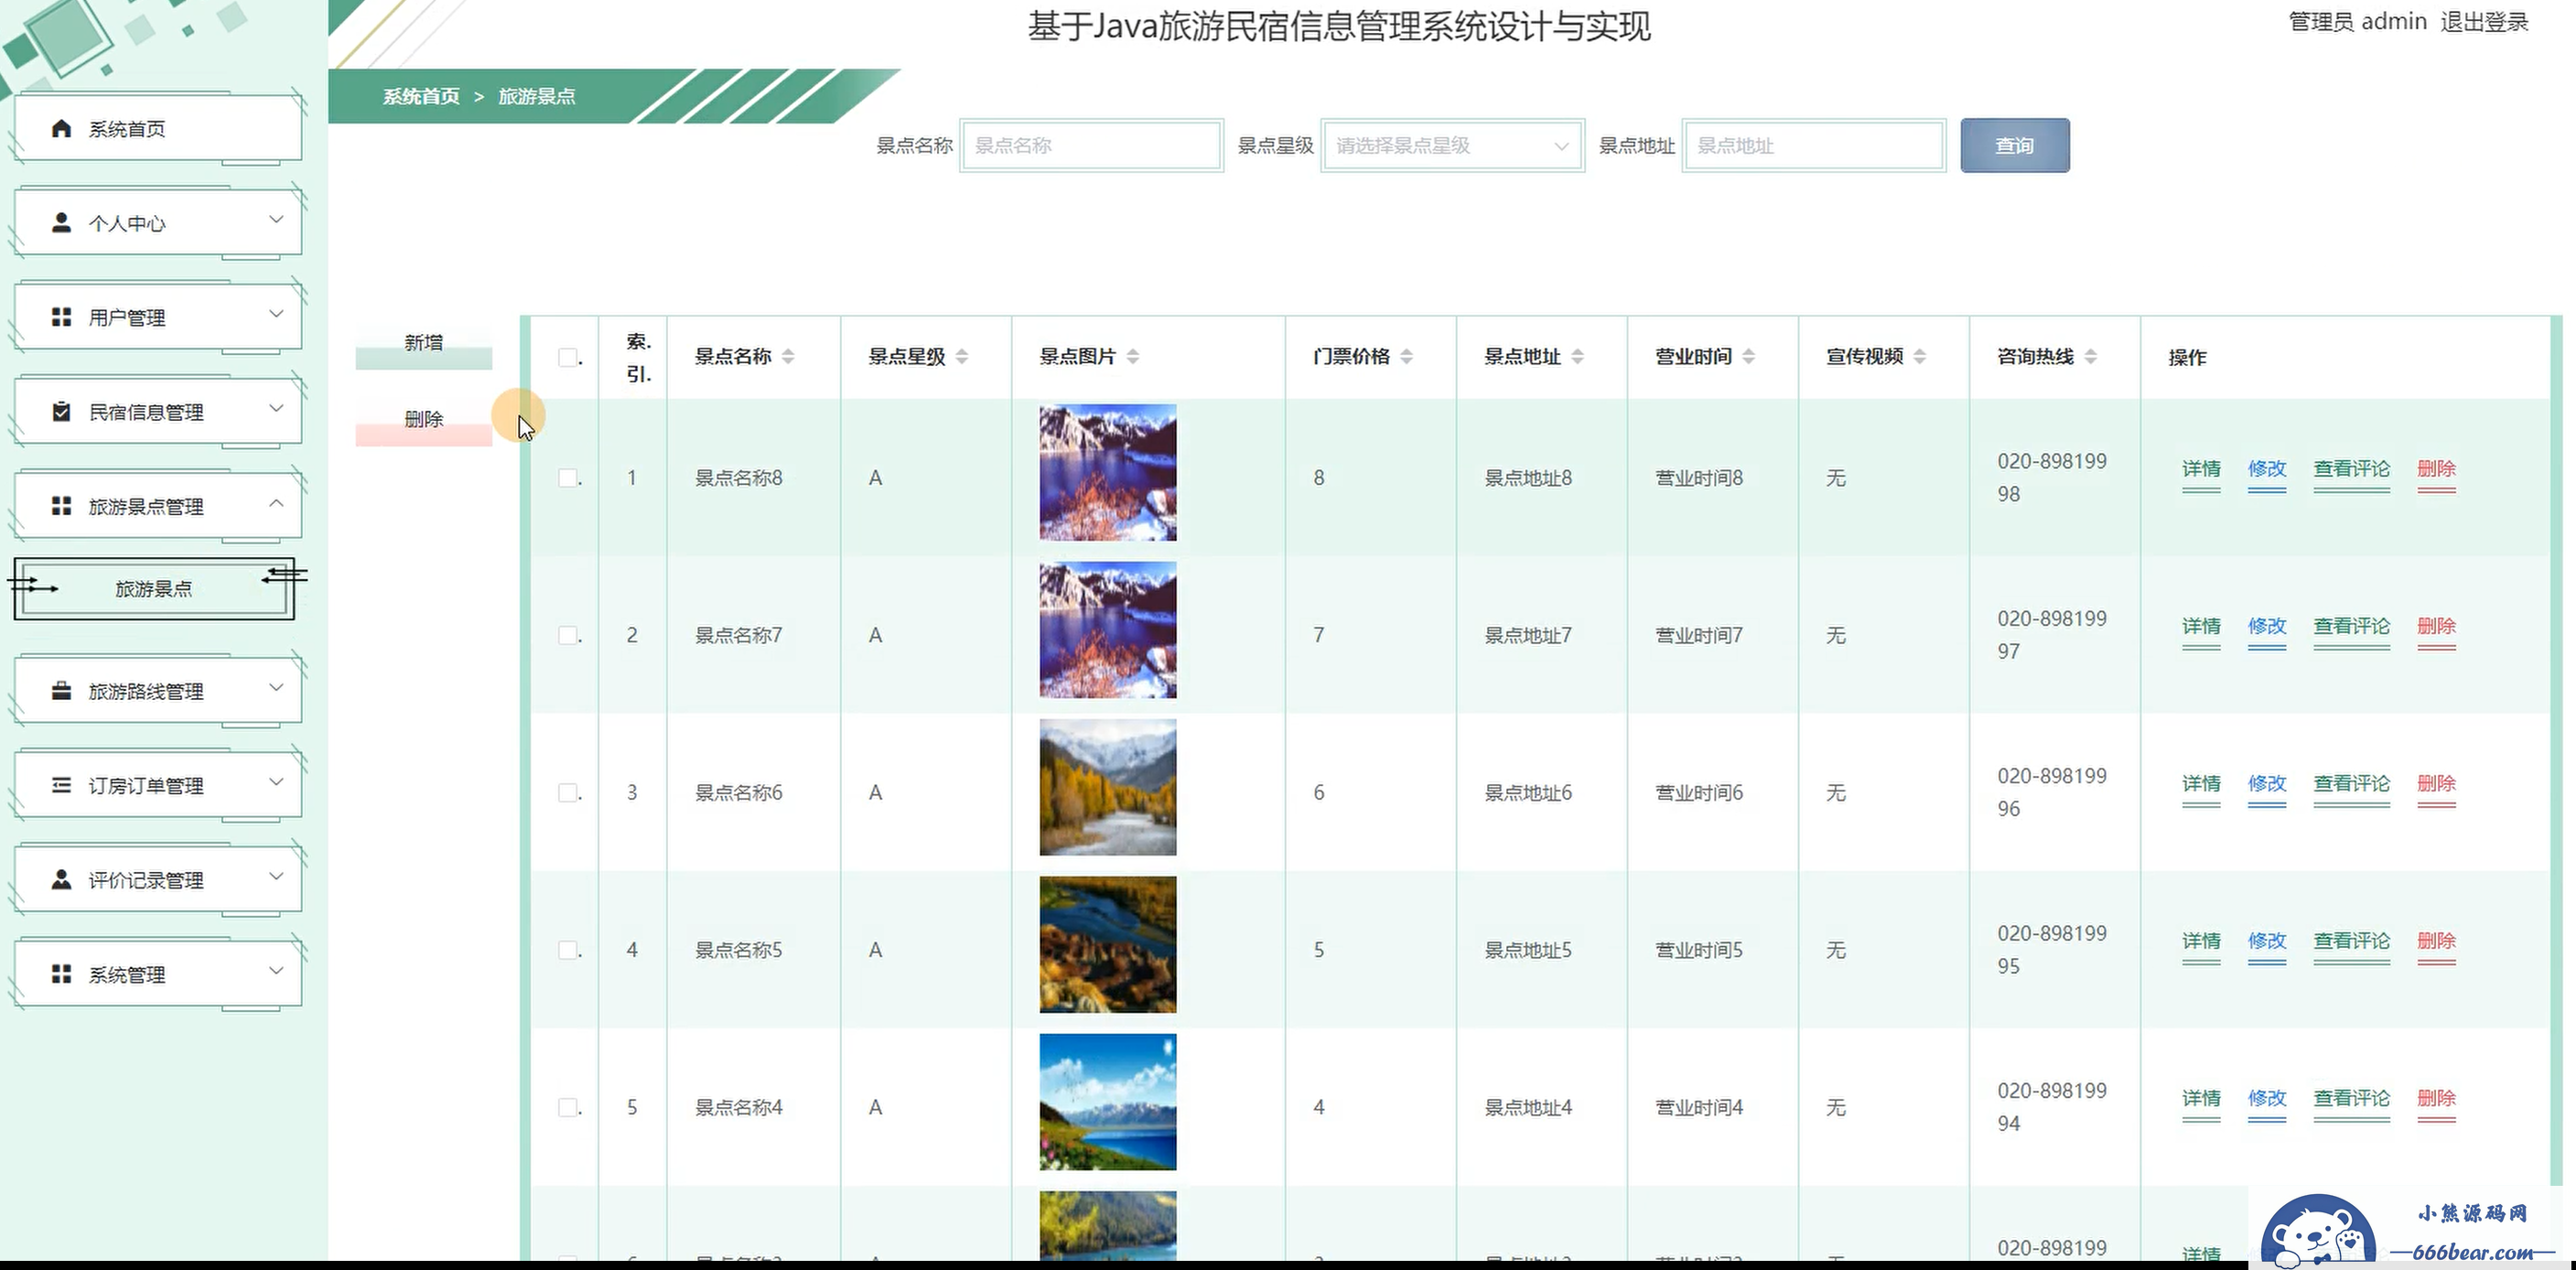The width and height of the screenshot is (2576, 1270).
Task: Check the row checkbox for 景点名称6
Action: point(568,792)
